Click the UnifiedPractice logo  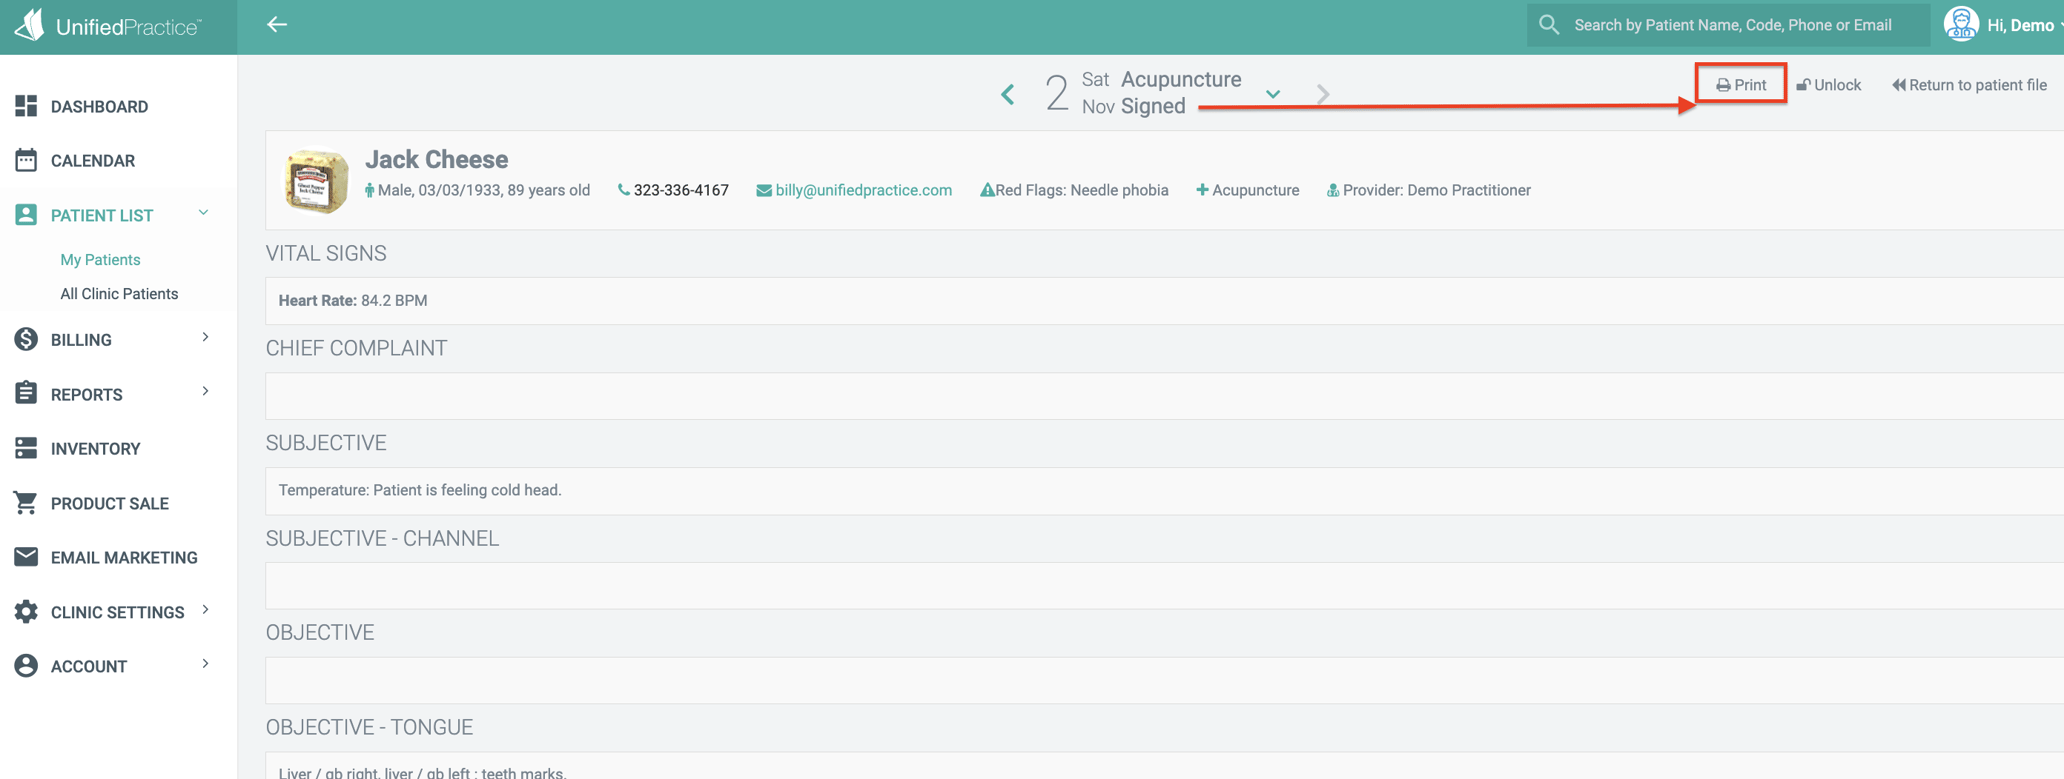point(108,26)
